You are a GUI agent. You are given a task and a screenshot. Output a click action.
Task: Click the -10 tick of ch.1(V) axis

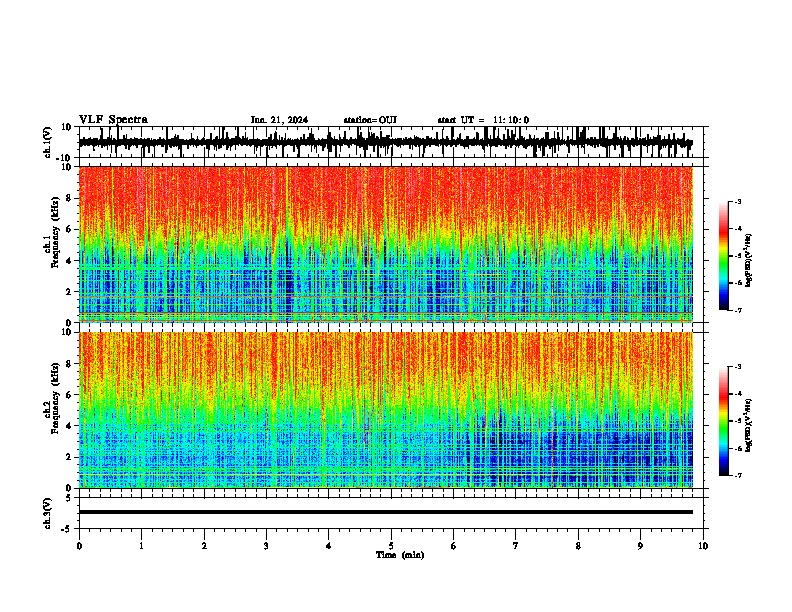point(65,158)
